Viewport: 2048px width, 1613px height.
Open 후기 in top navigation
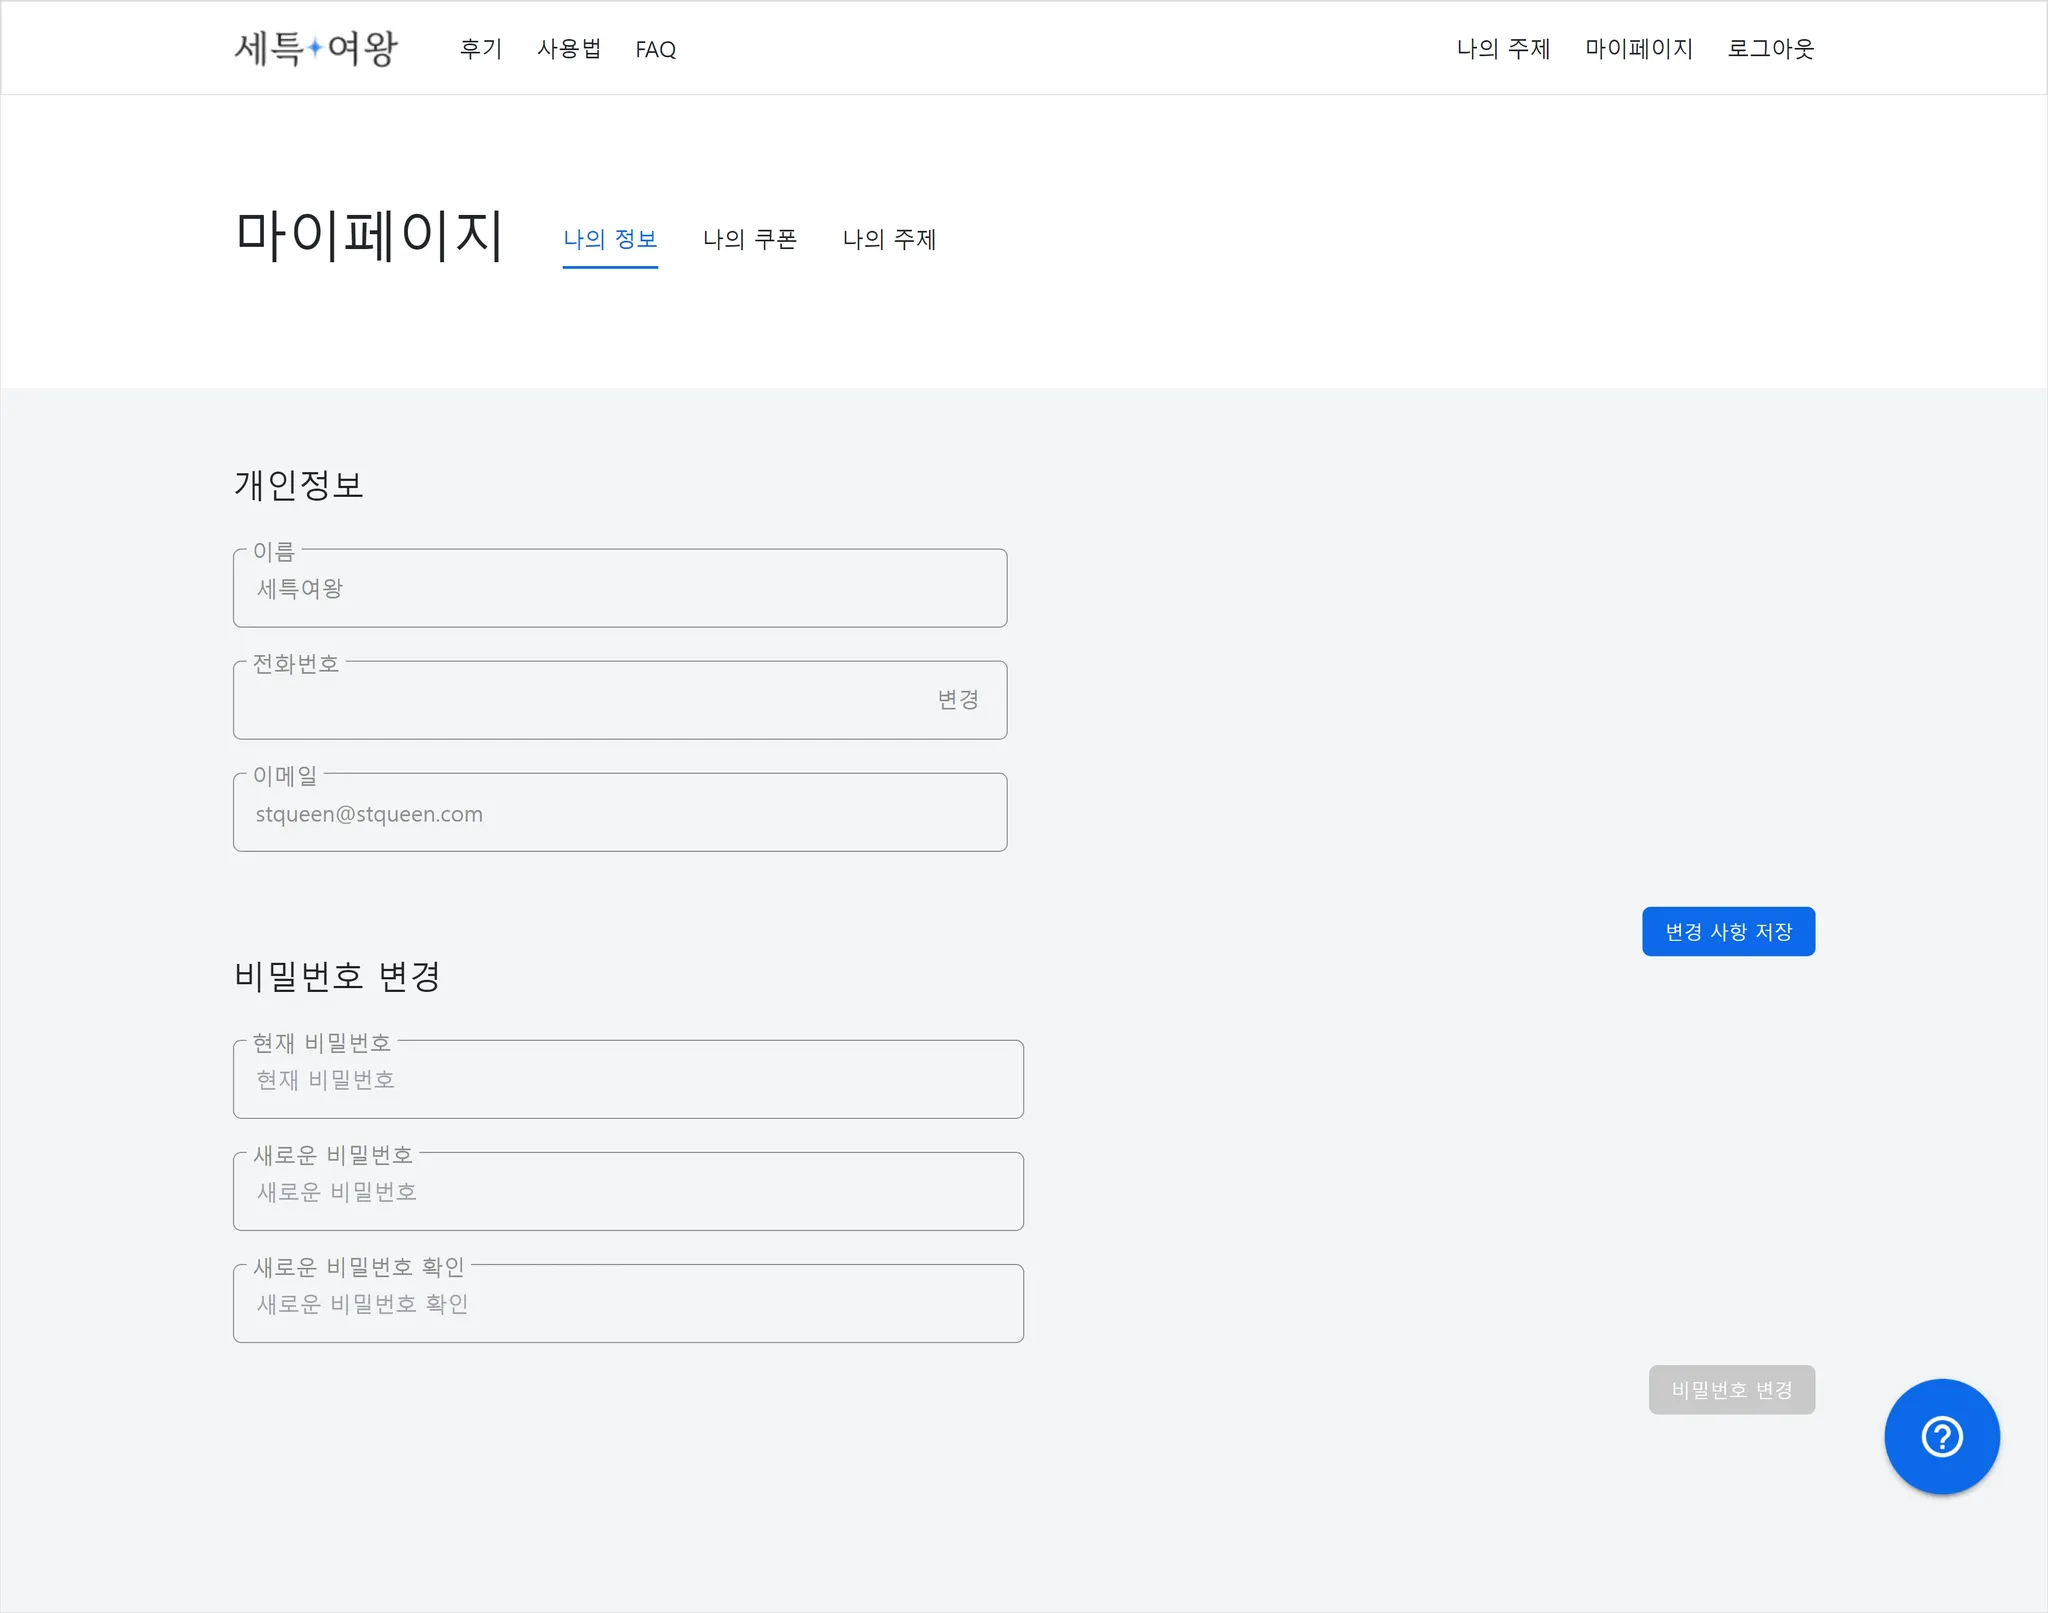(x=480, y=49)
